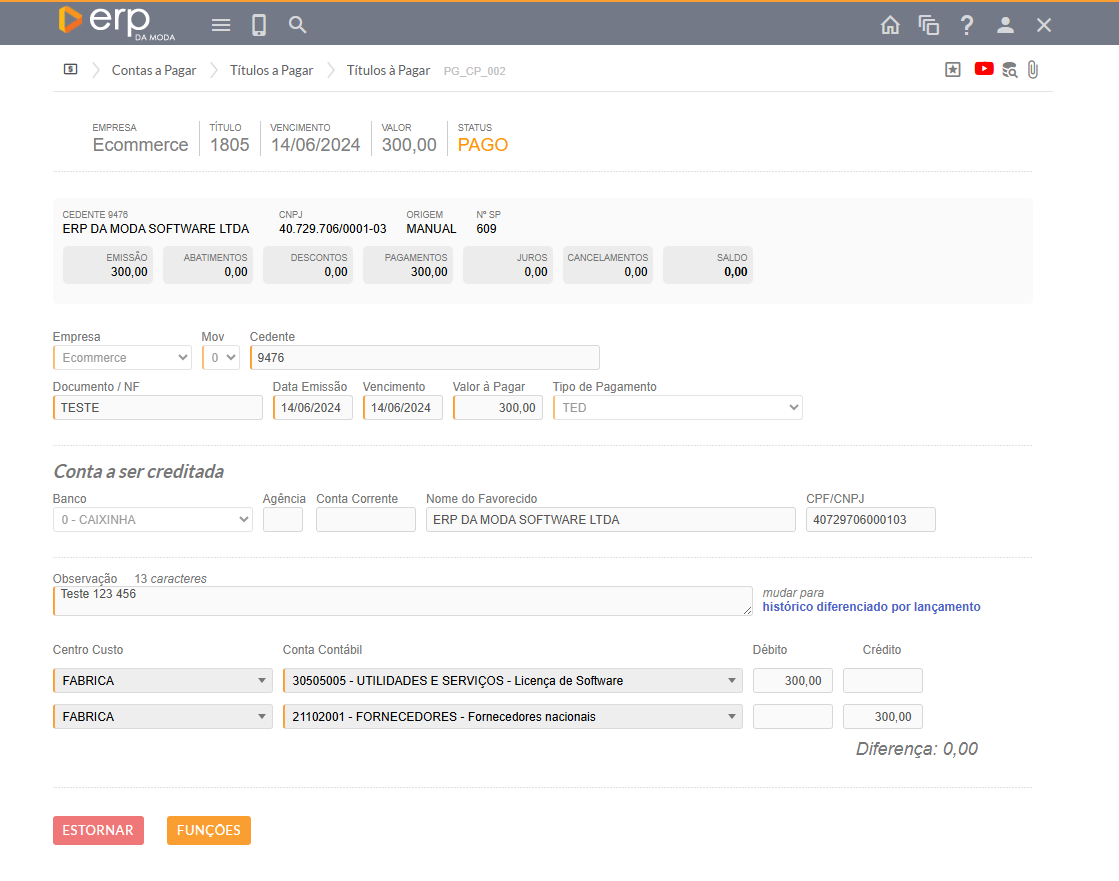Go to Títulos a Pagar breadcrumb
The width and height of the screenshot is (1119, 881).
[x=271, y=70]
